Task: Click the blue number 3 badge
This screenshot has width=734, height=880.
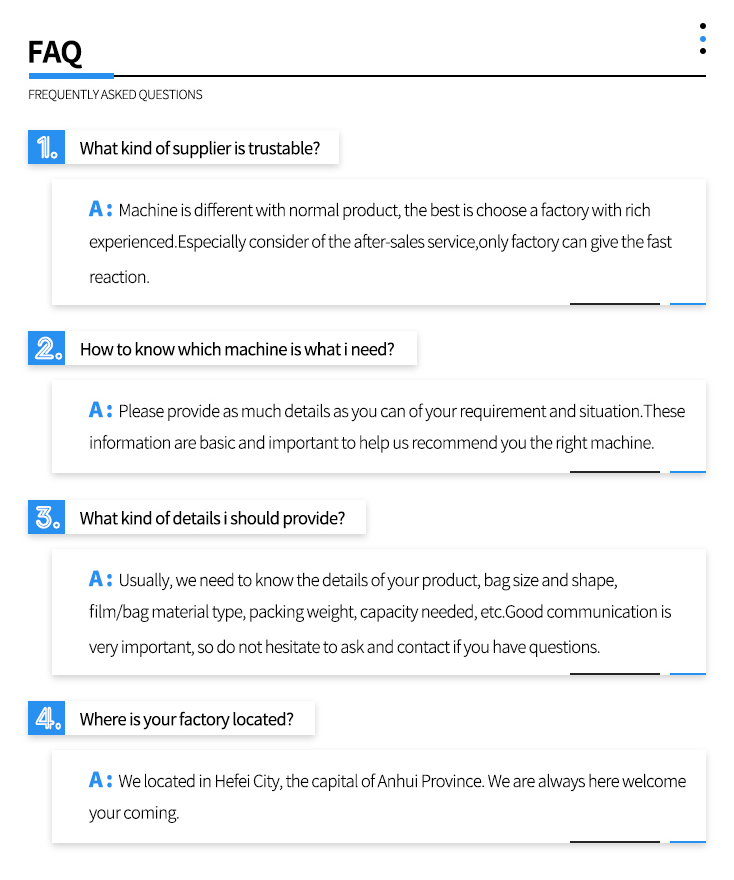Action: point(47,517)
